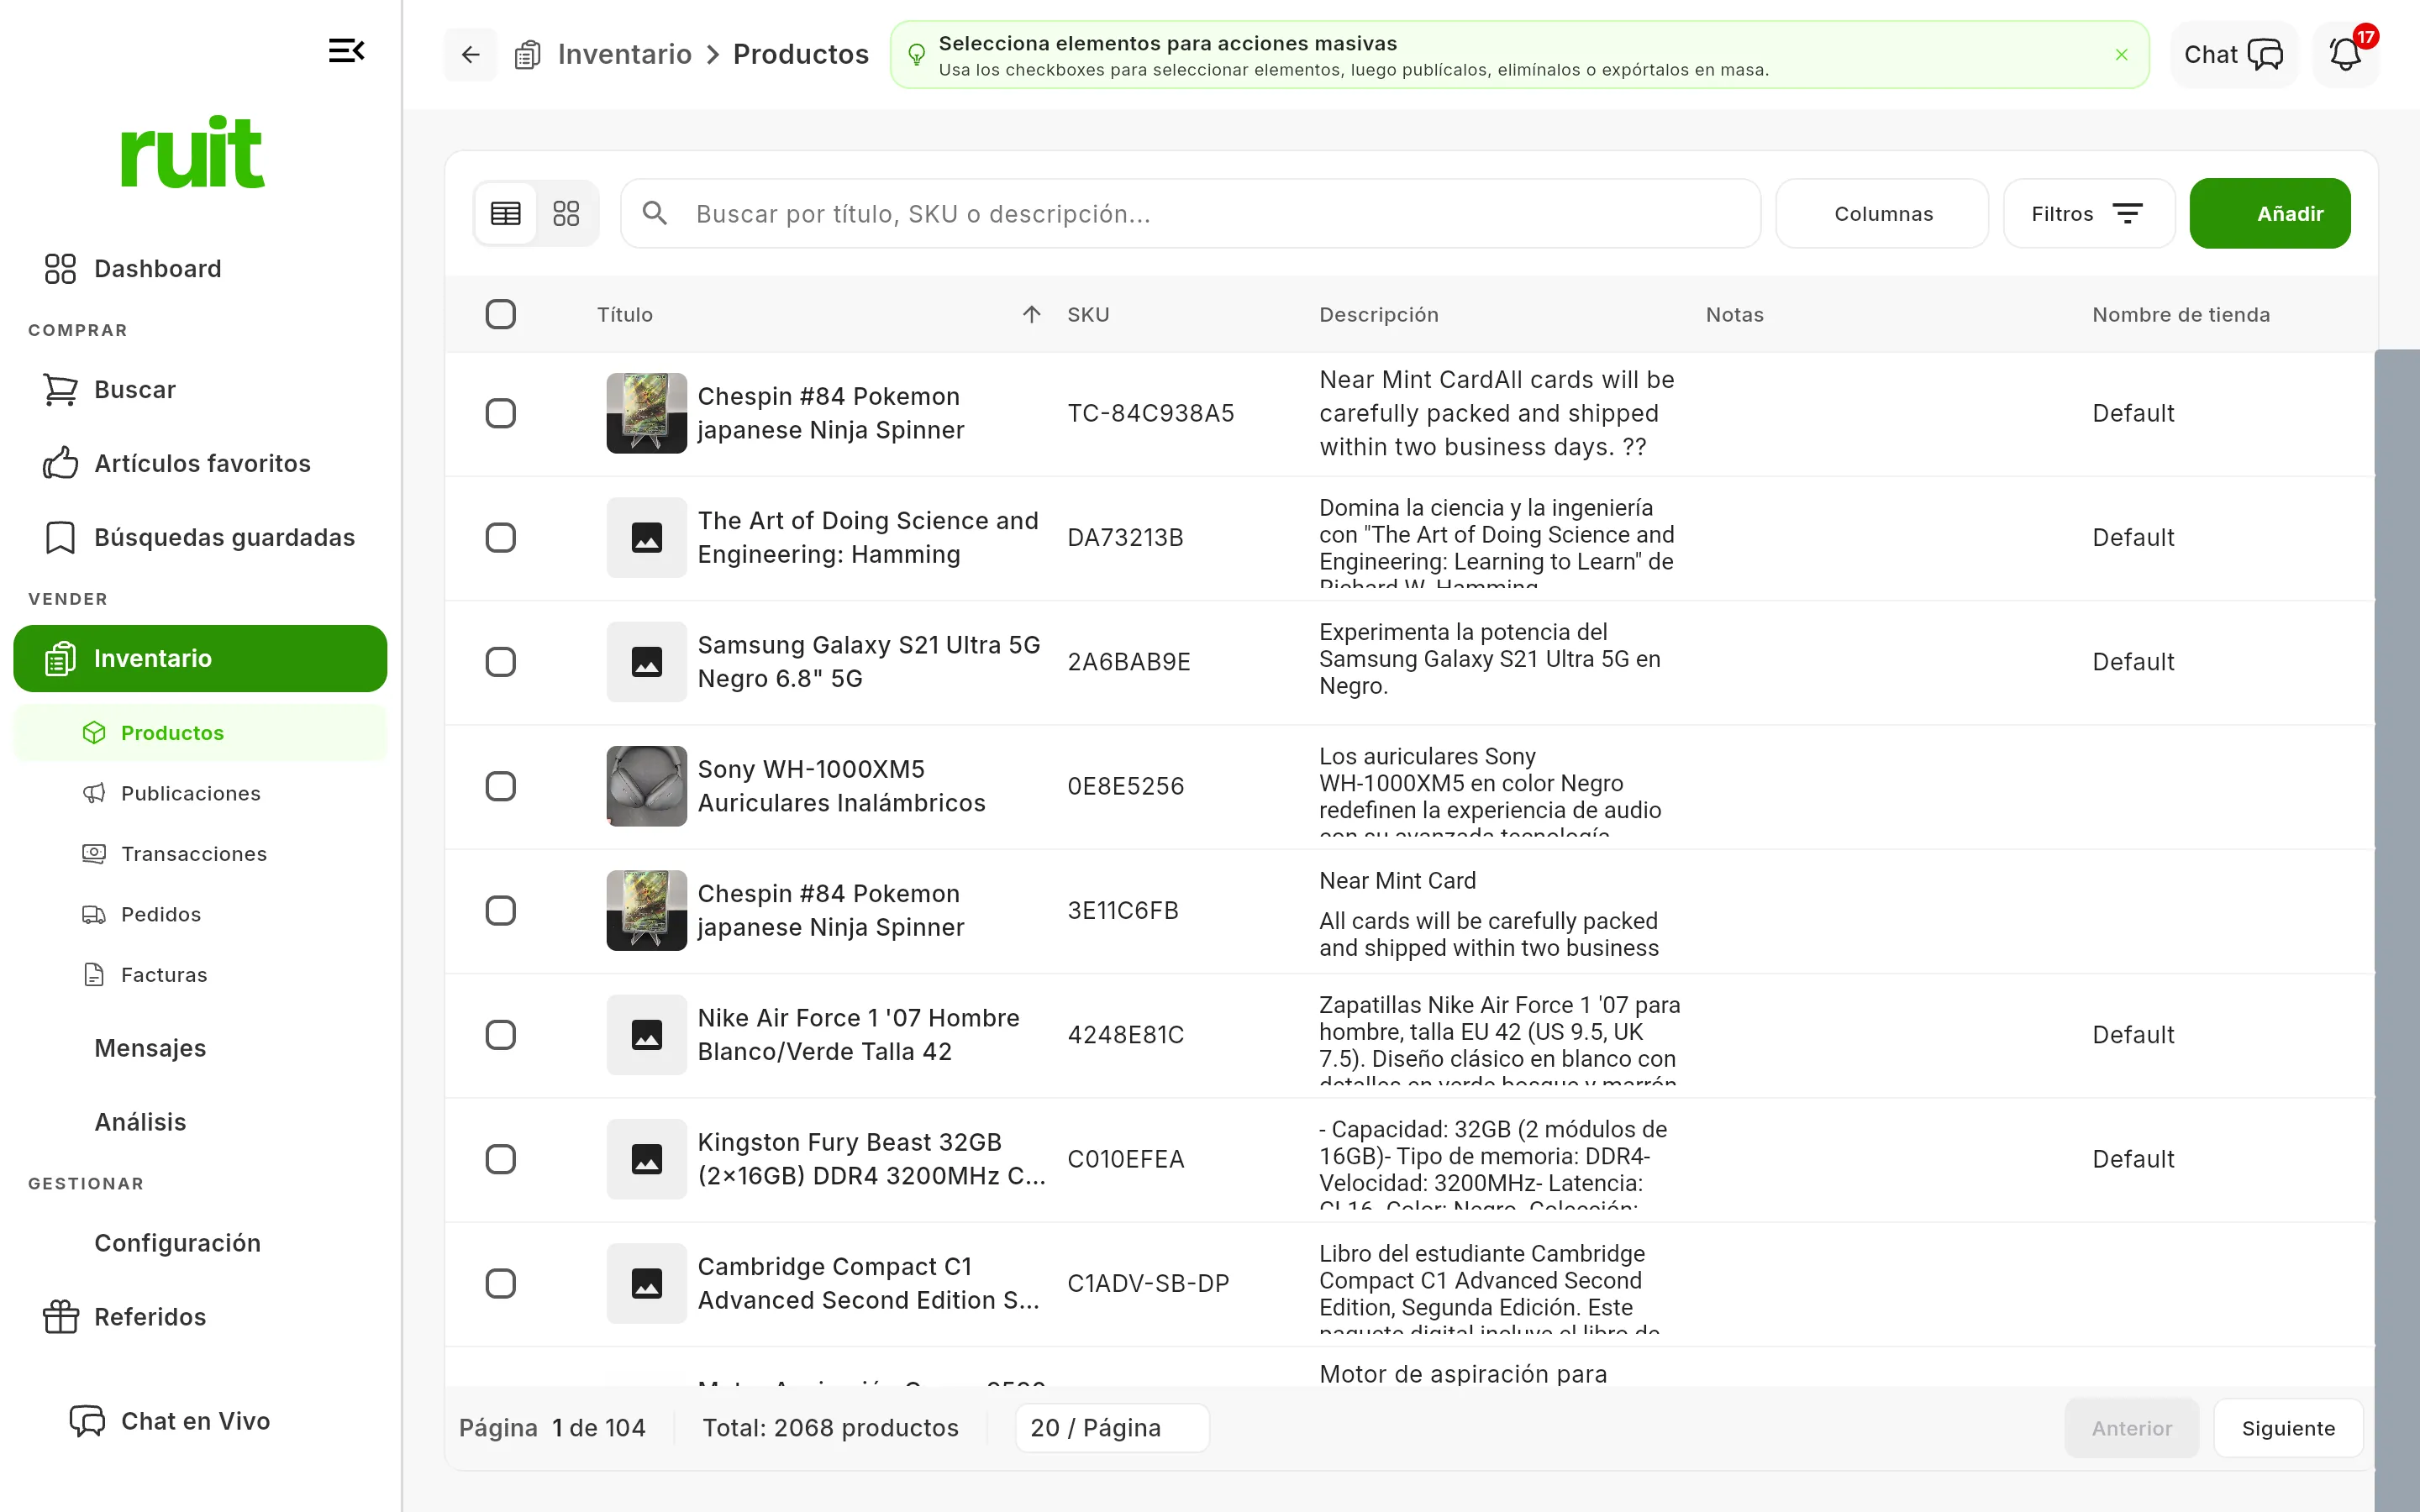Click the Notas column header
This screenshot has width=2420, height=1512.
pyautogui.click(x=1735, y=314)
